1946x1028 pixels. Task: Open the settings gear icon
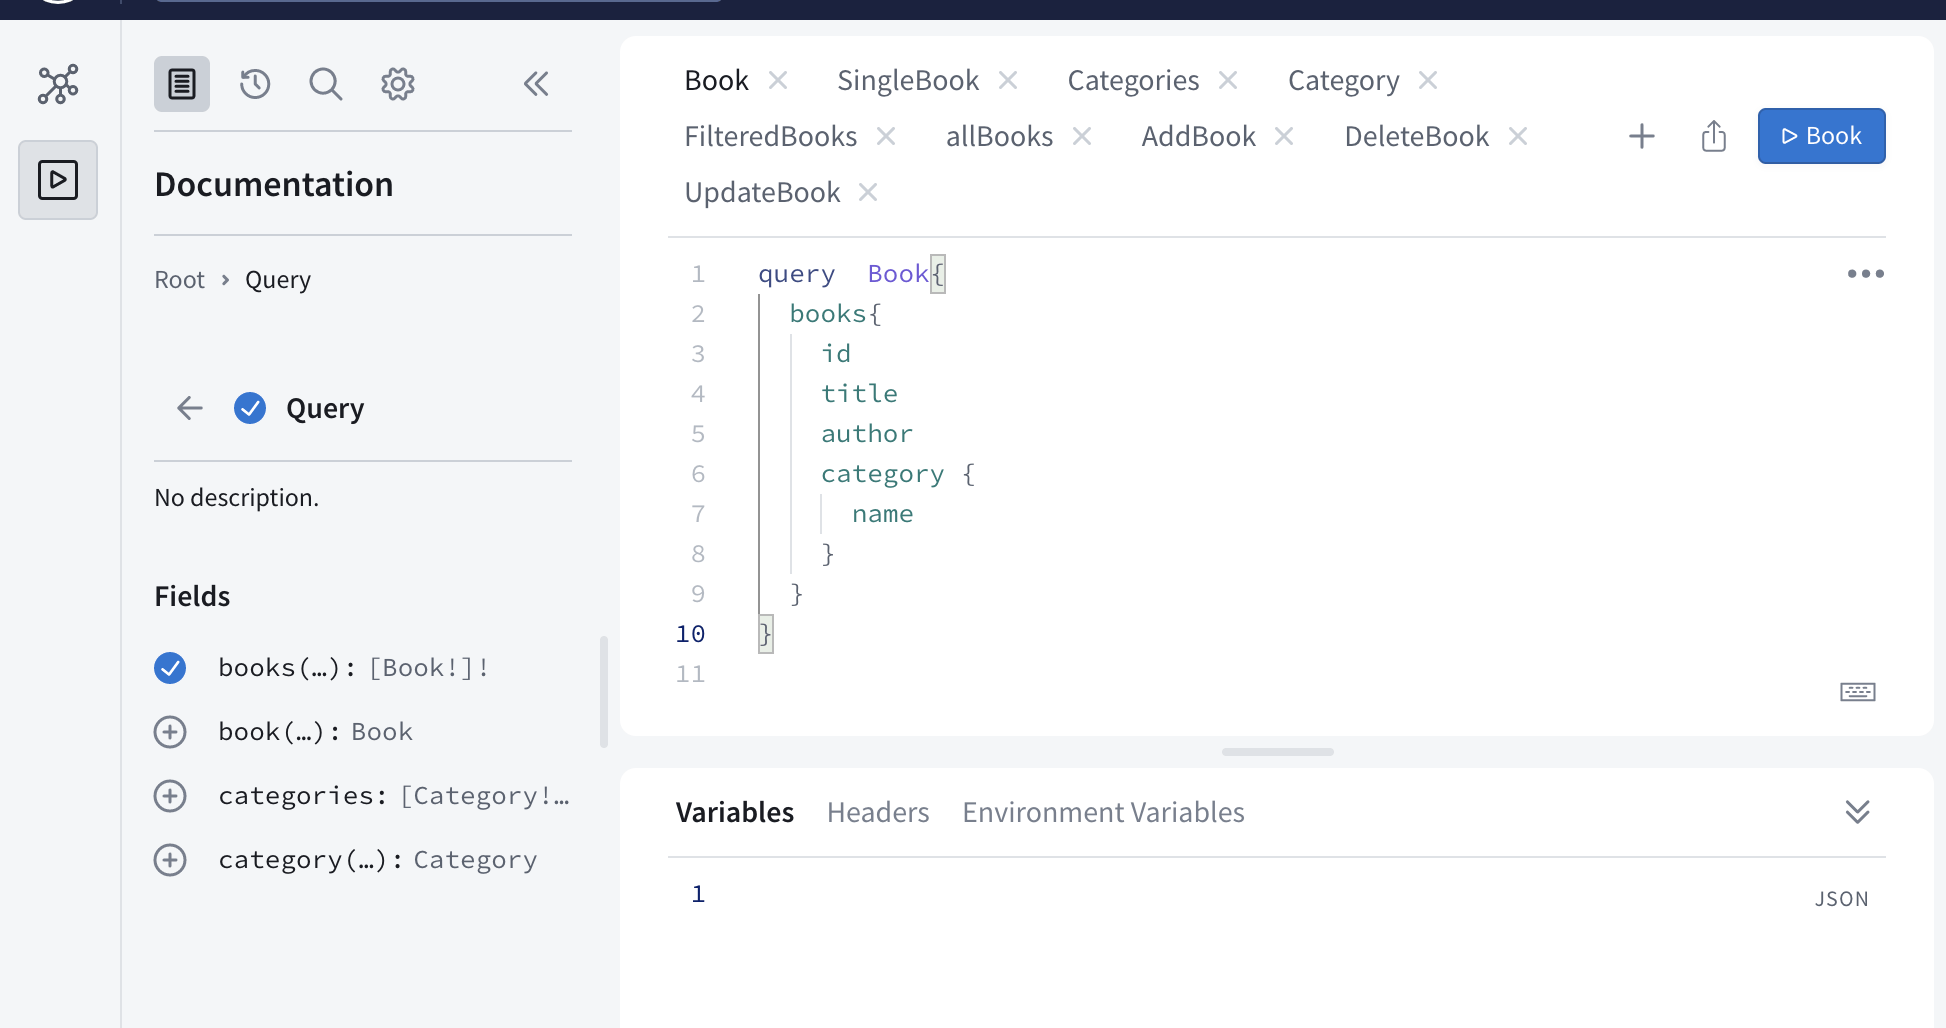(x=398, y=84)
